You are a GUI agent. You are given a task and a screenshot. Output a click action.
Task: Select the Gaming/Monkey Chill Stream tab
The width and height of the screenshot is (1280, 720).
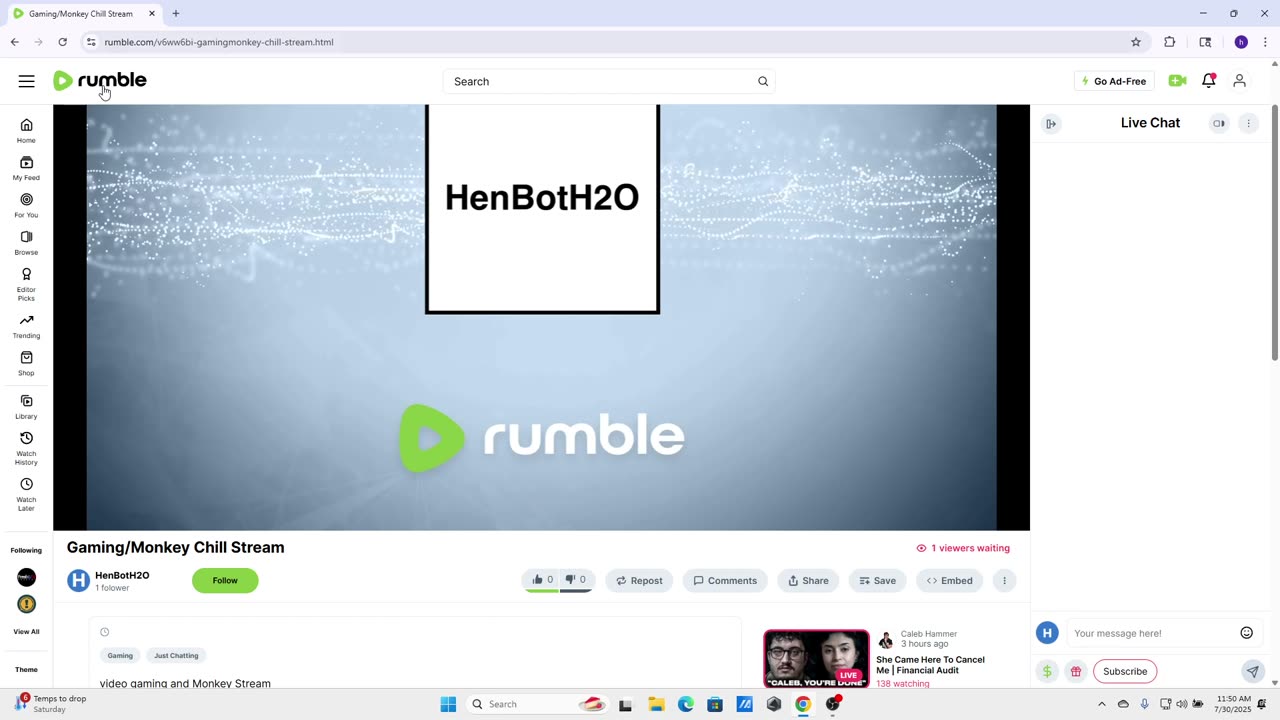pos(82,14)
